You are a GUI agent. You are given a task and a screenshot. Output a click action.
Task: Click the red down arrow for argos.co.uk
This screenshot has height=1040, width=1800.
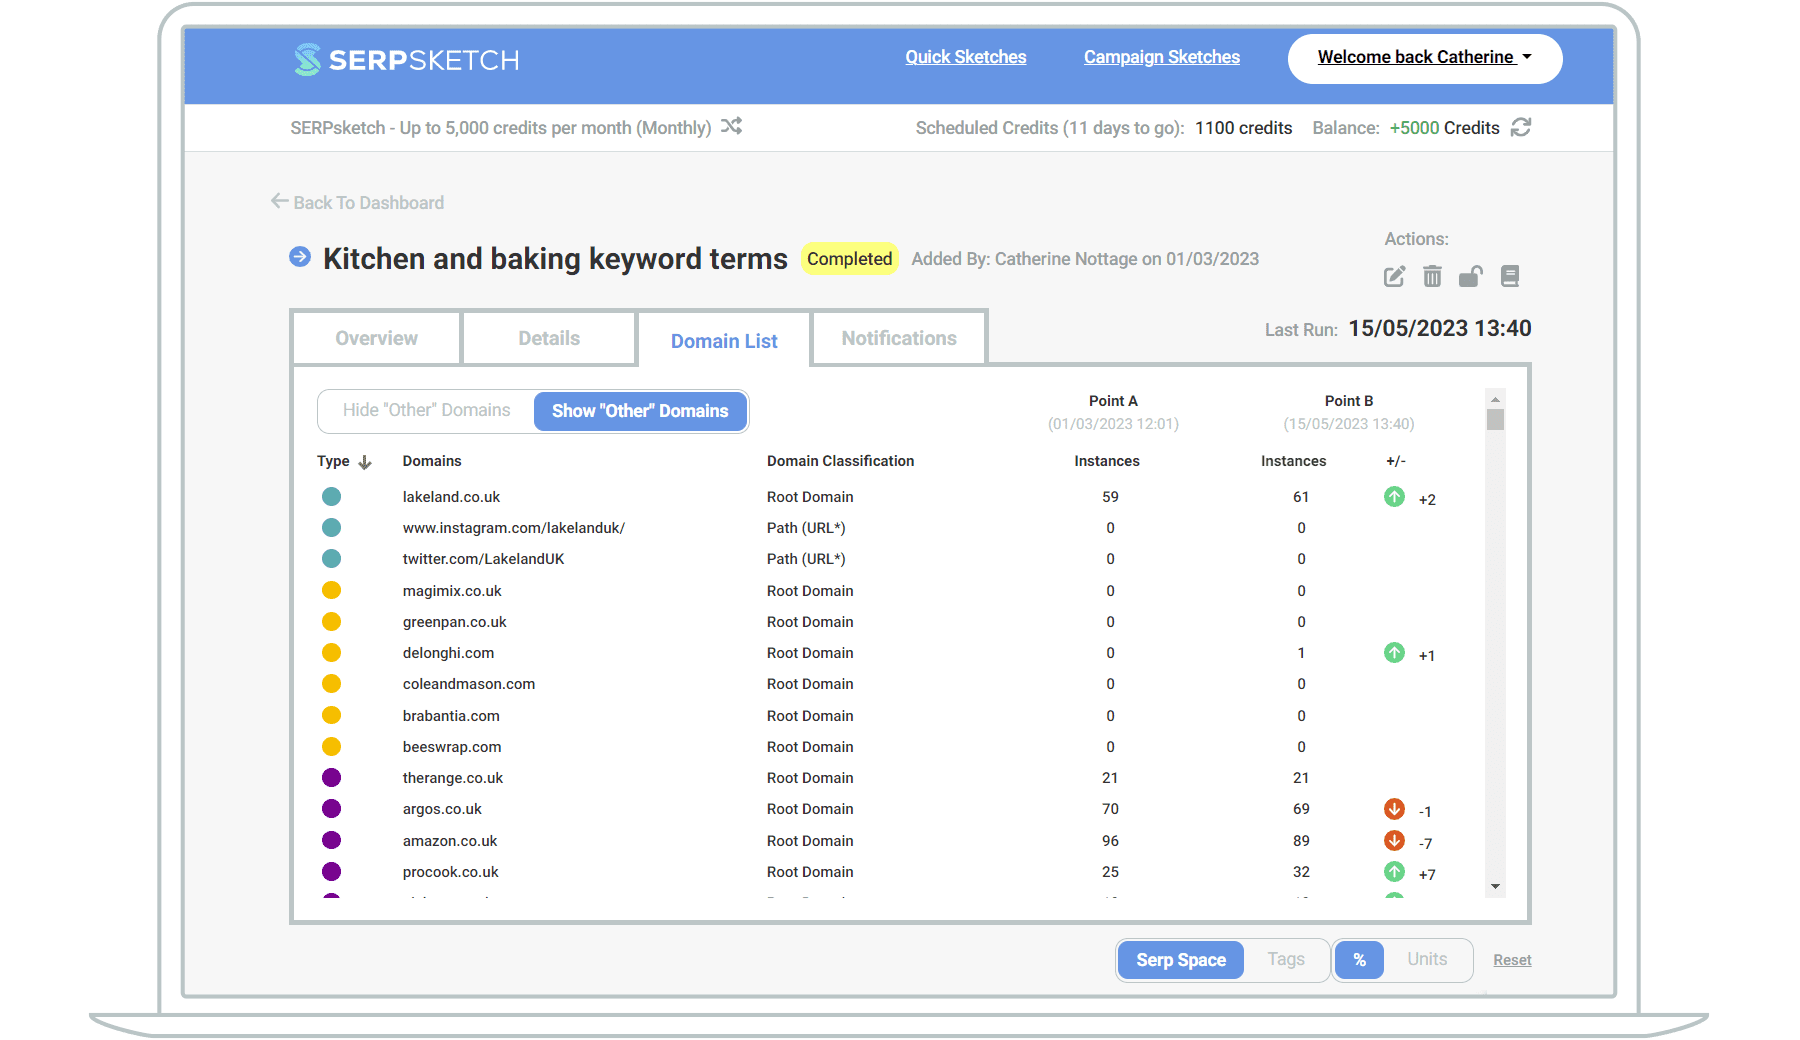click(x=1394, y=809)
